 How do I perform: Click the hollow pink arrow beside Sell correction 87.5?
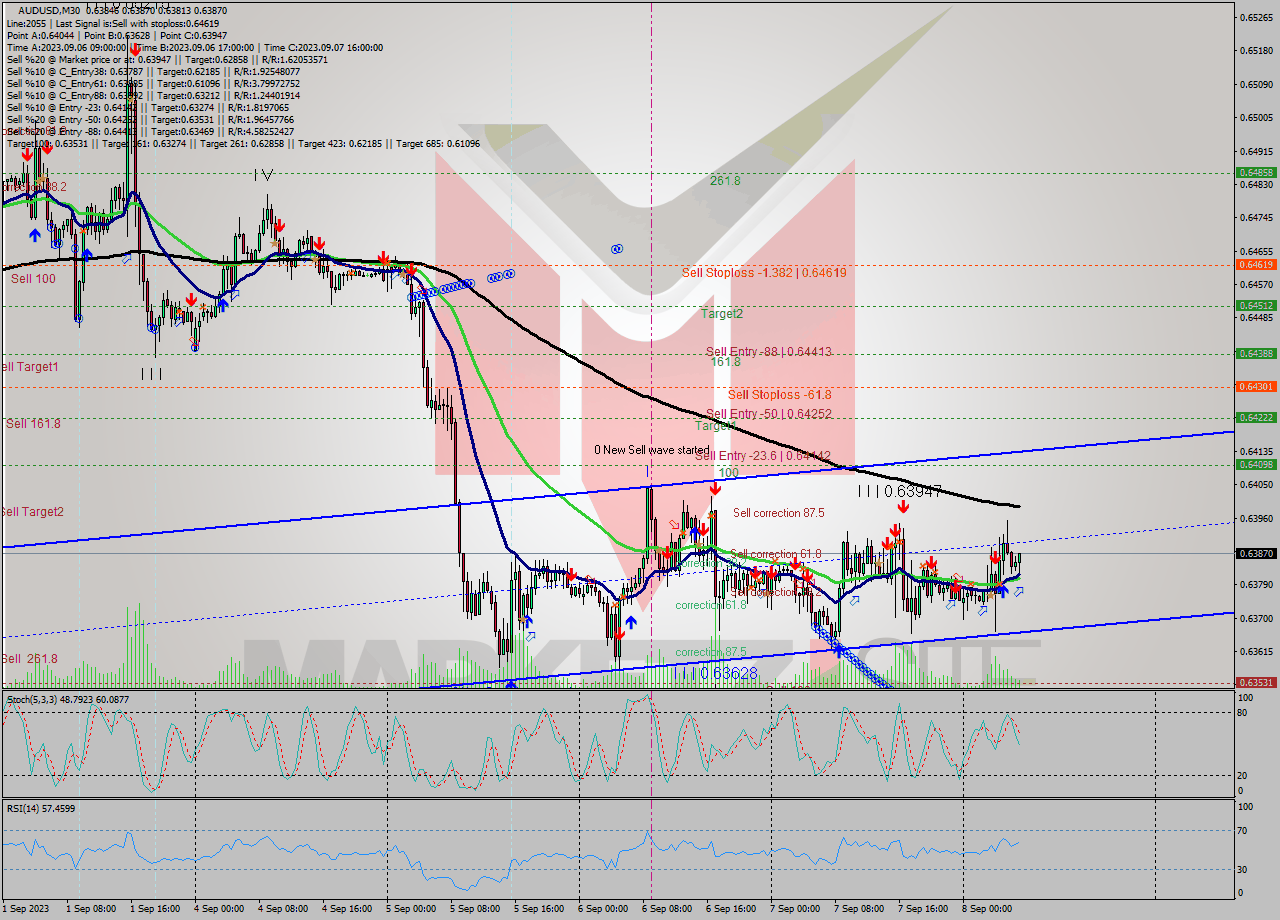[673, 525]
